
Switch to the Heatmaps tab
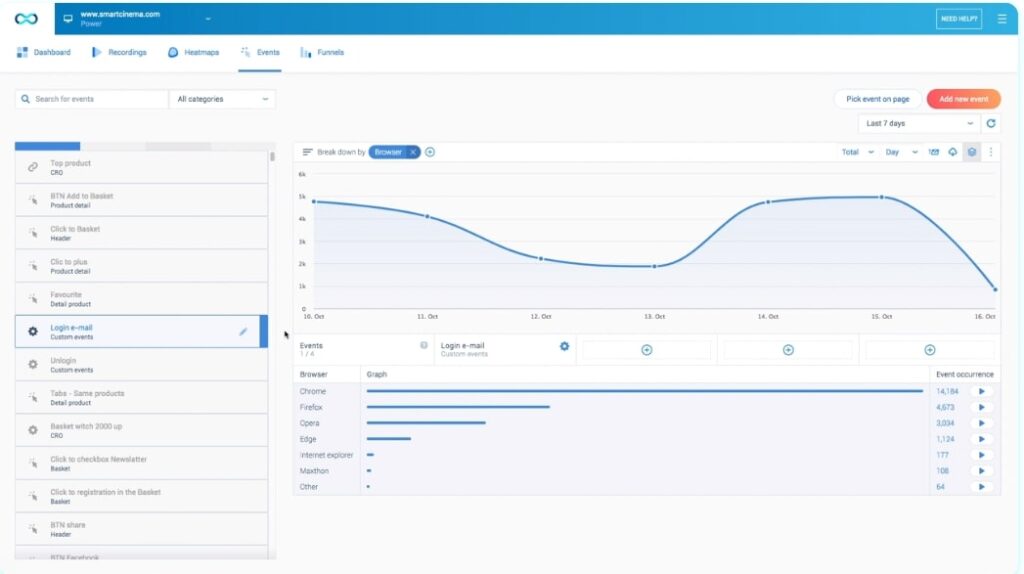click(193, 52)
